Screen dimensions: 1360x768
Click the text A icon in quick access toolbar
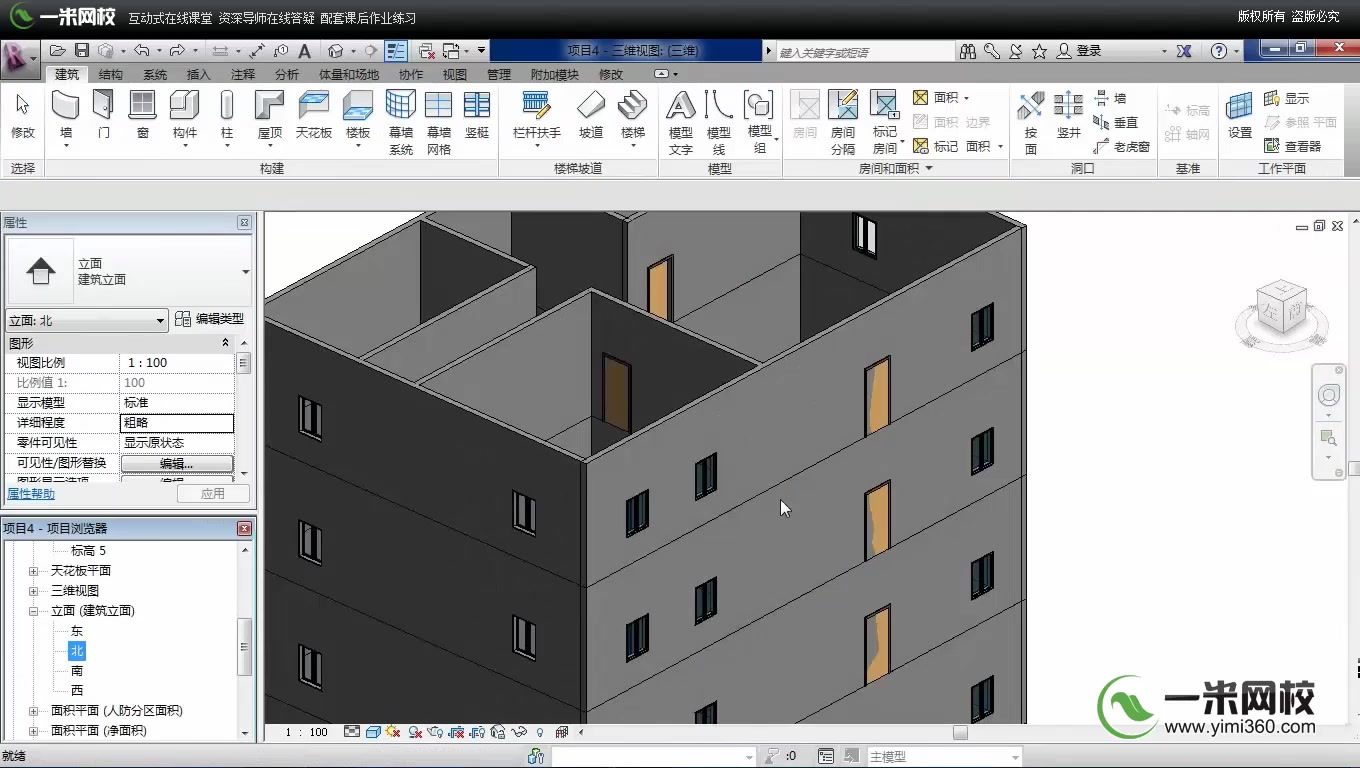coord(305,50)
